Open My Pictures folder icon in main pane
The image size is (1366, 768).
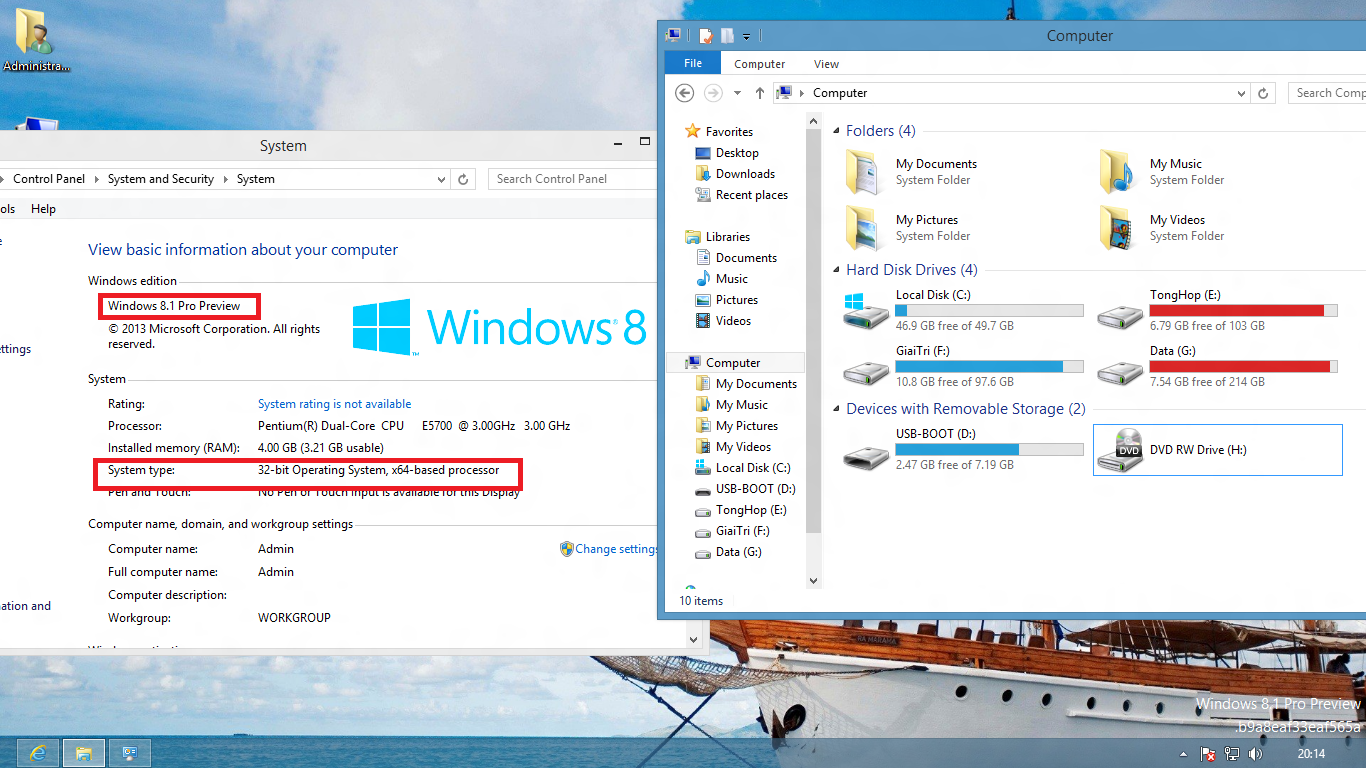pos(864,227)
